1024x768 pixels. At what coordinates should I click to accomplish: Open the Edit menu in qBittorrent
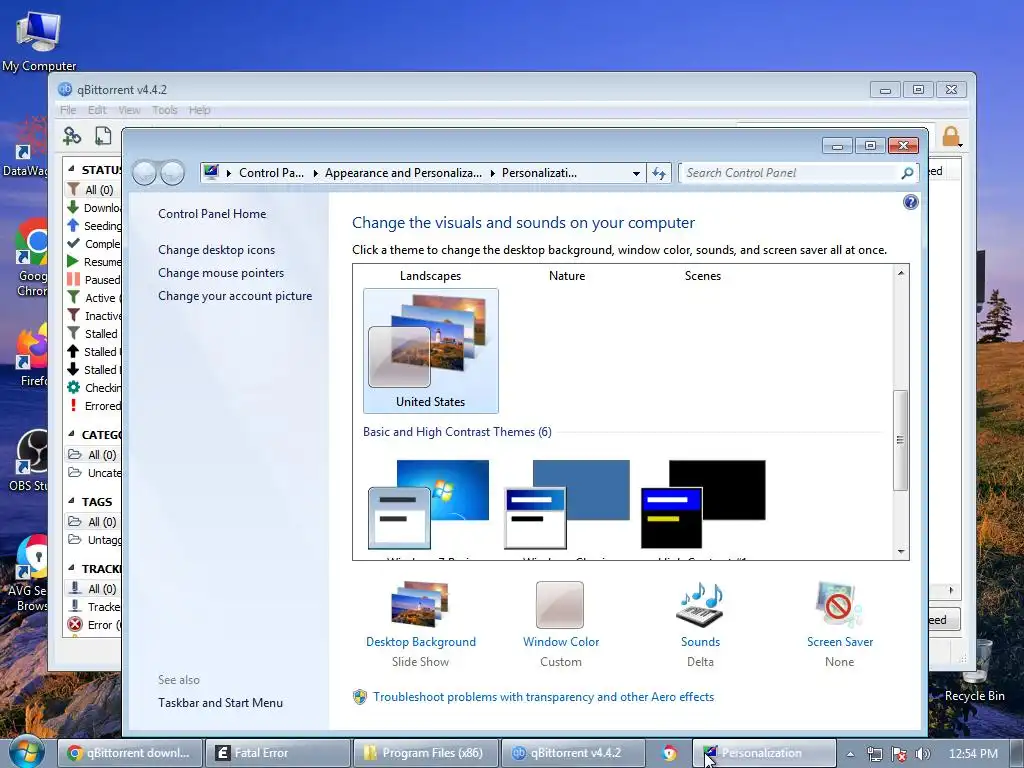[97, 110]
